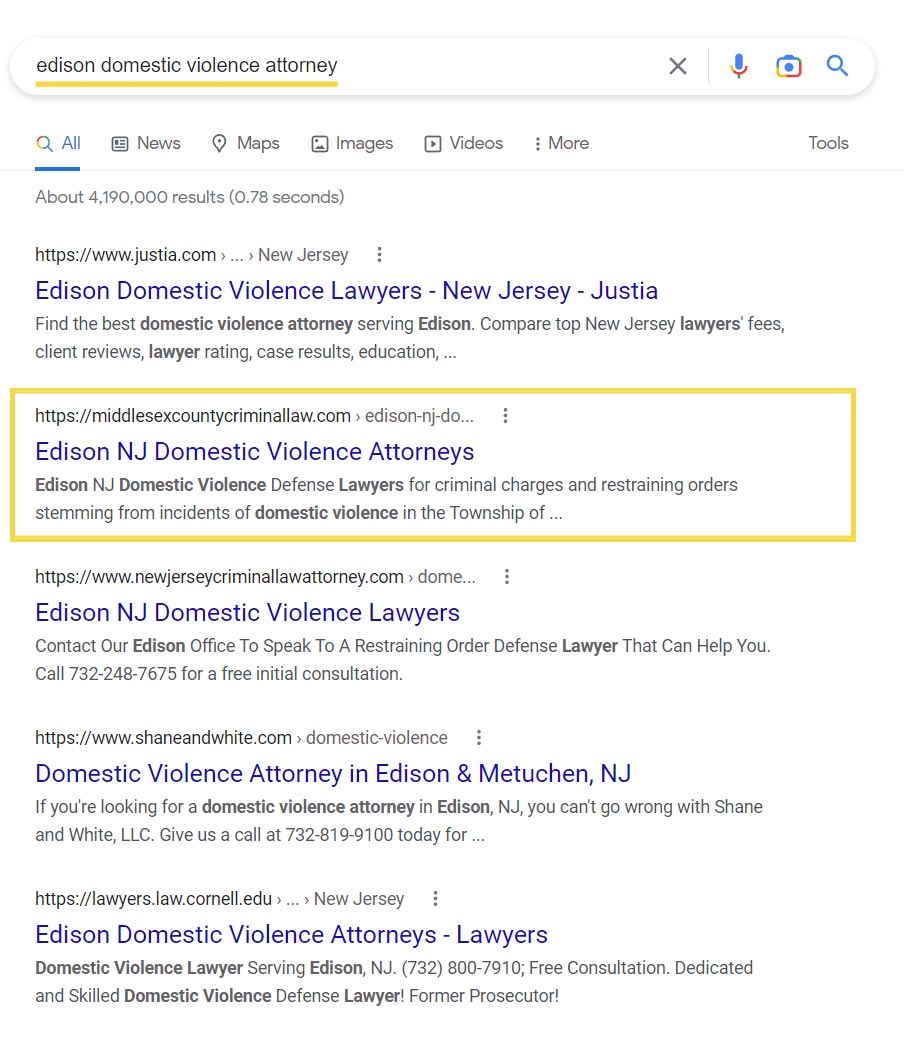The height and width of the screenshot is (1043, 904).
Task: Clear the search box with the X icon
Action: (x=677, y=66)
